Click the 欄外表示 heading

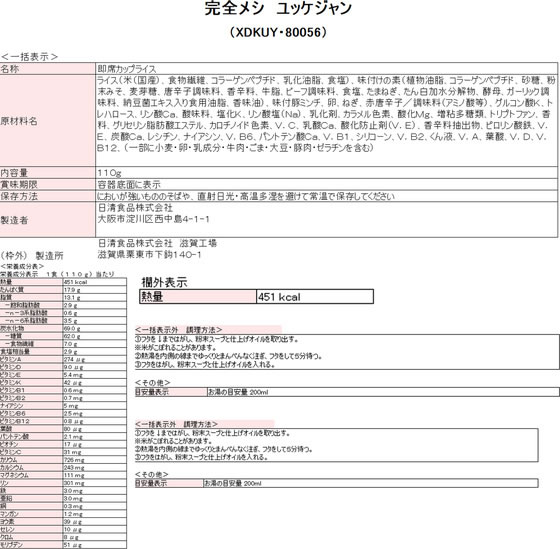(164, 282)
